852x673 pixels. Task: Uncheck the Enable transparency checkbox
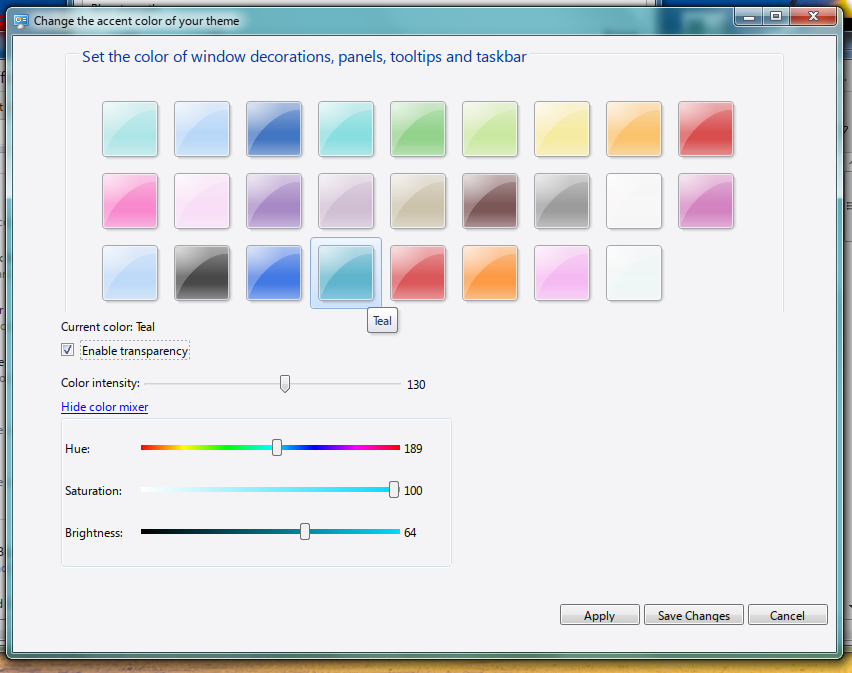(67, 350)
